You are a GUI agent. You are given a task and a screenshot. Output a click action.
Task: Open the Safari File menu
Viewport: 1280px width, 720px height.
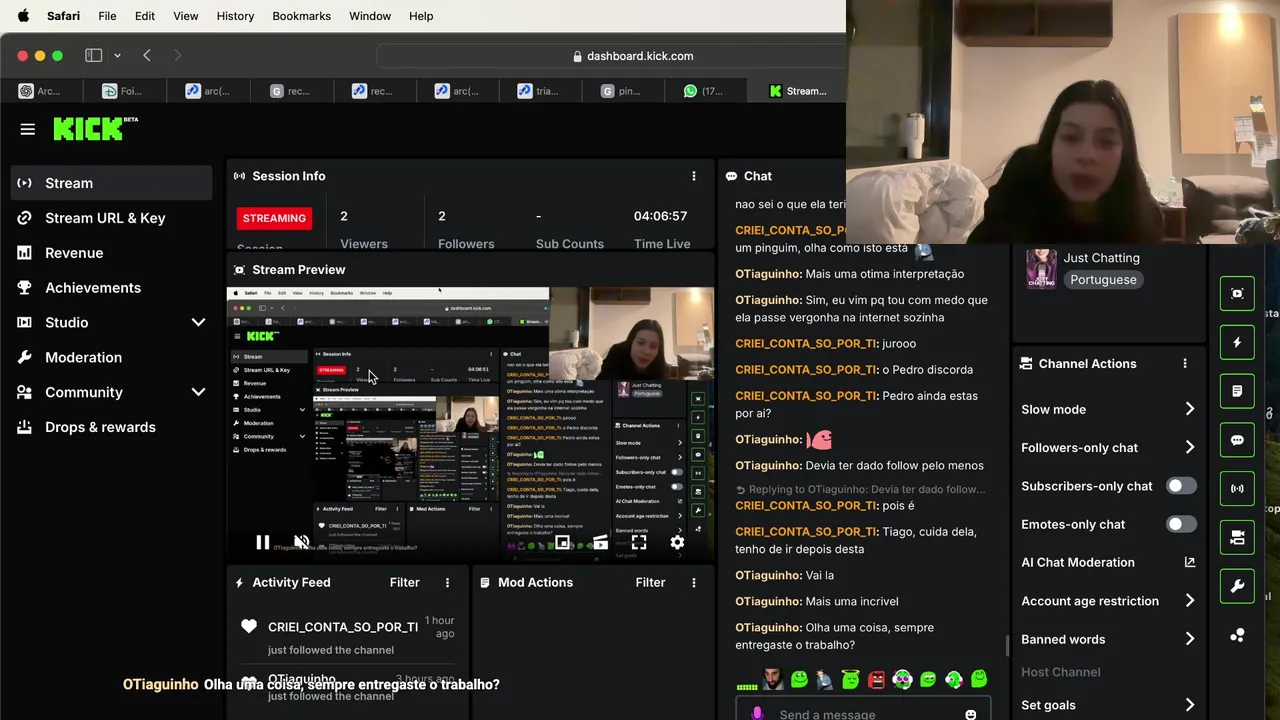(x=107, y=16)
